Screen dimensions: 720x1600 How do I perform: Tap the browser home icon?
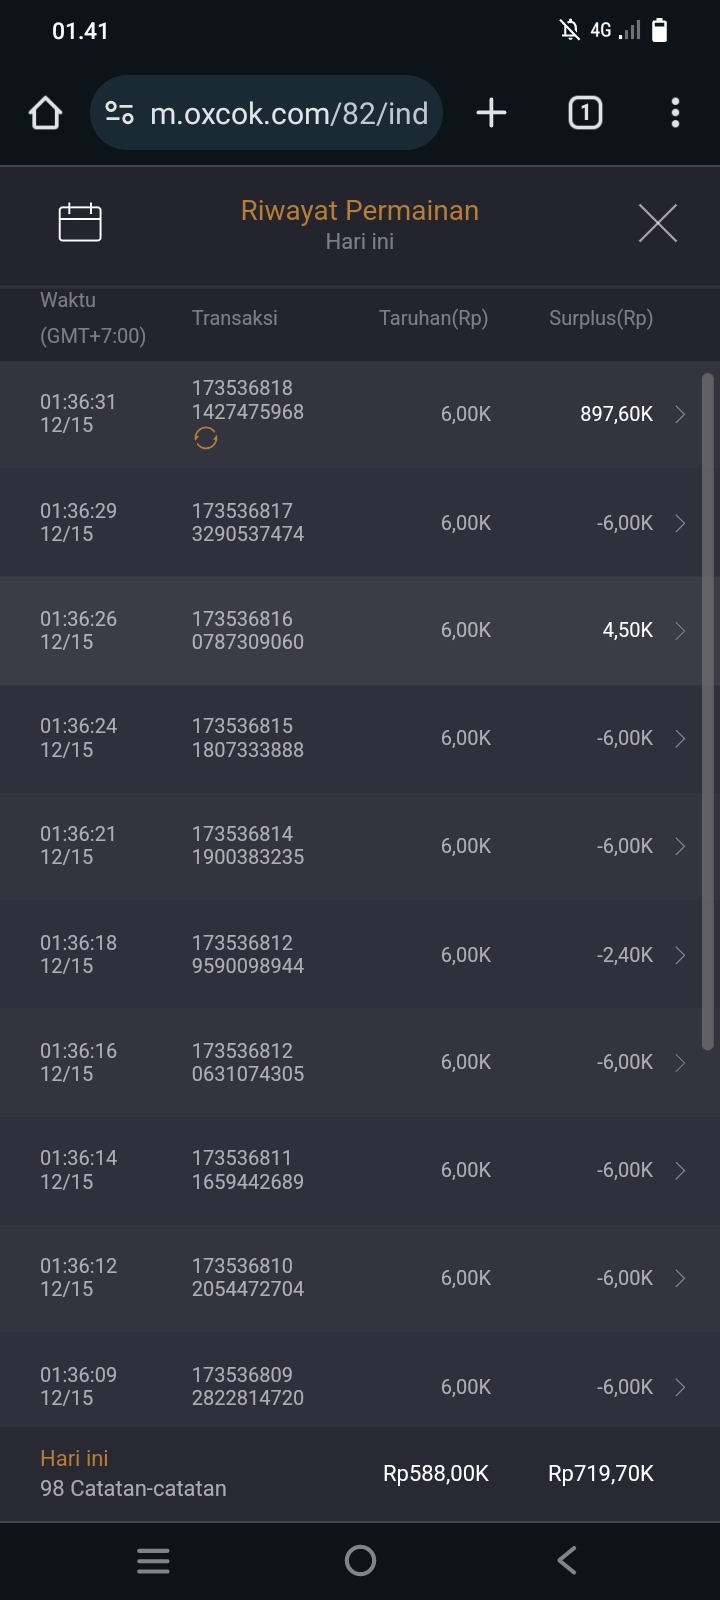(x=46, y=113)
